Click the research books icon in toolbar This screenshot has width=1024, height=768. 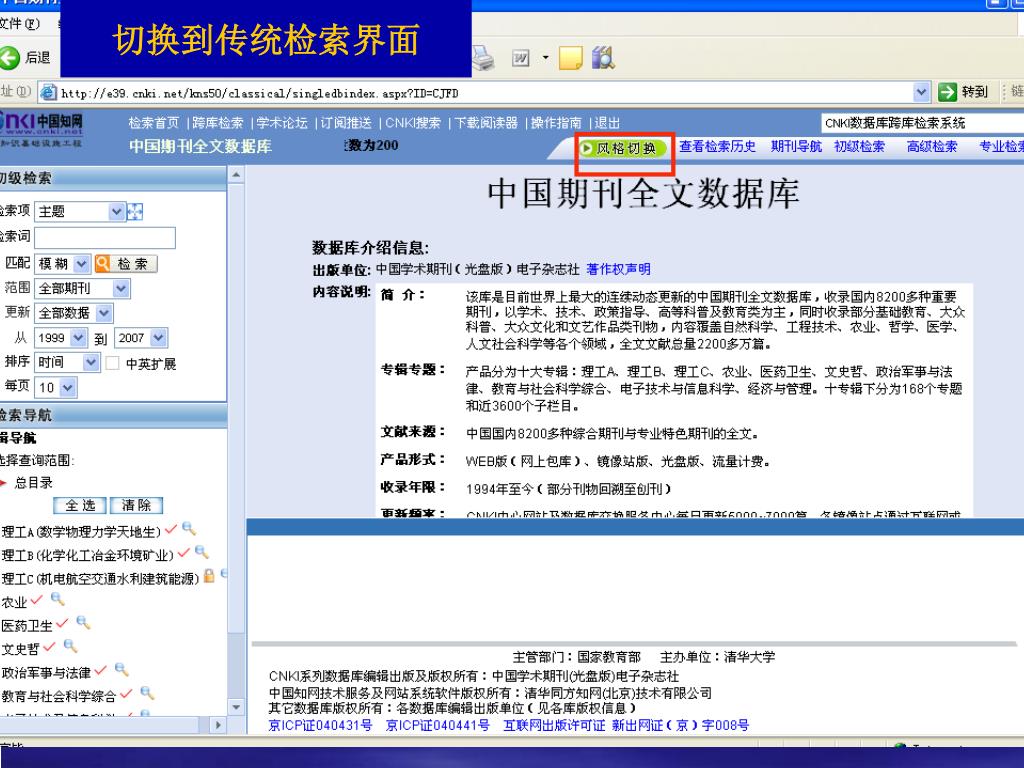(603, 58)
